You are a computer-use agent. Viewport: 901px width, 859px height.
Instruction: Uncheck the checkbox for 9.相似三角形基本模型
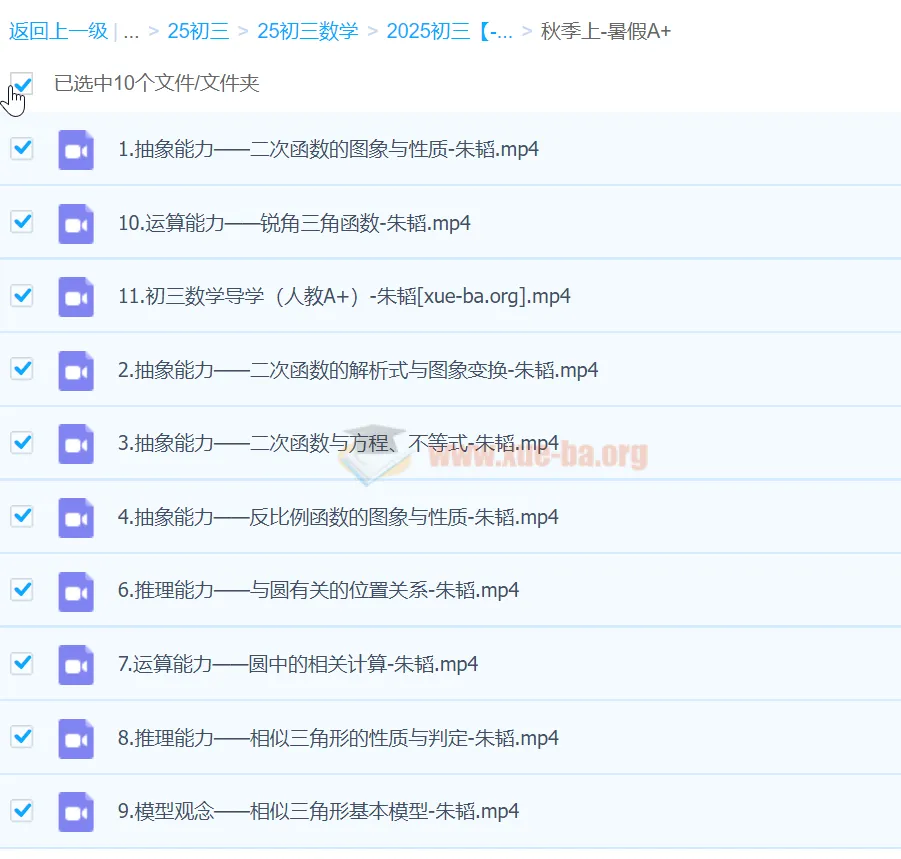coord(22,811)
